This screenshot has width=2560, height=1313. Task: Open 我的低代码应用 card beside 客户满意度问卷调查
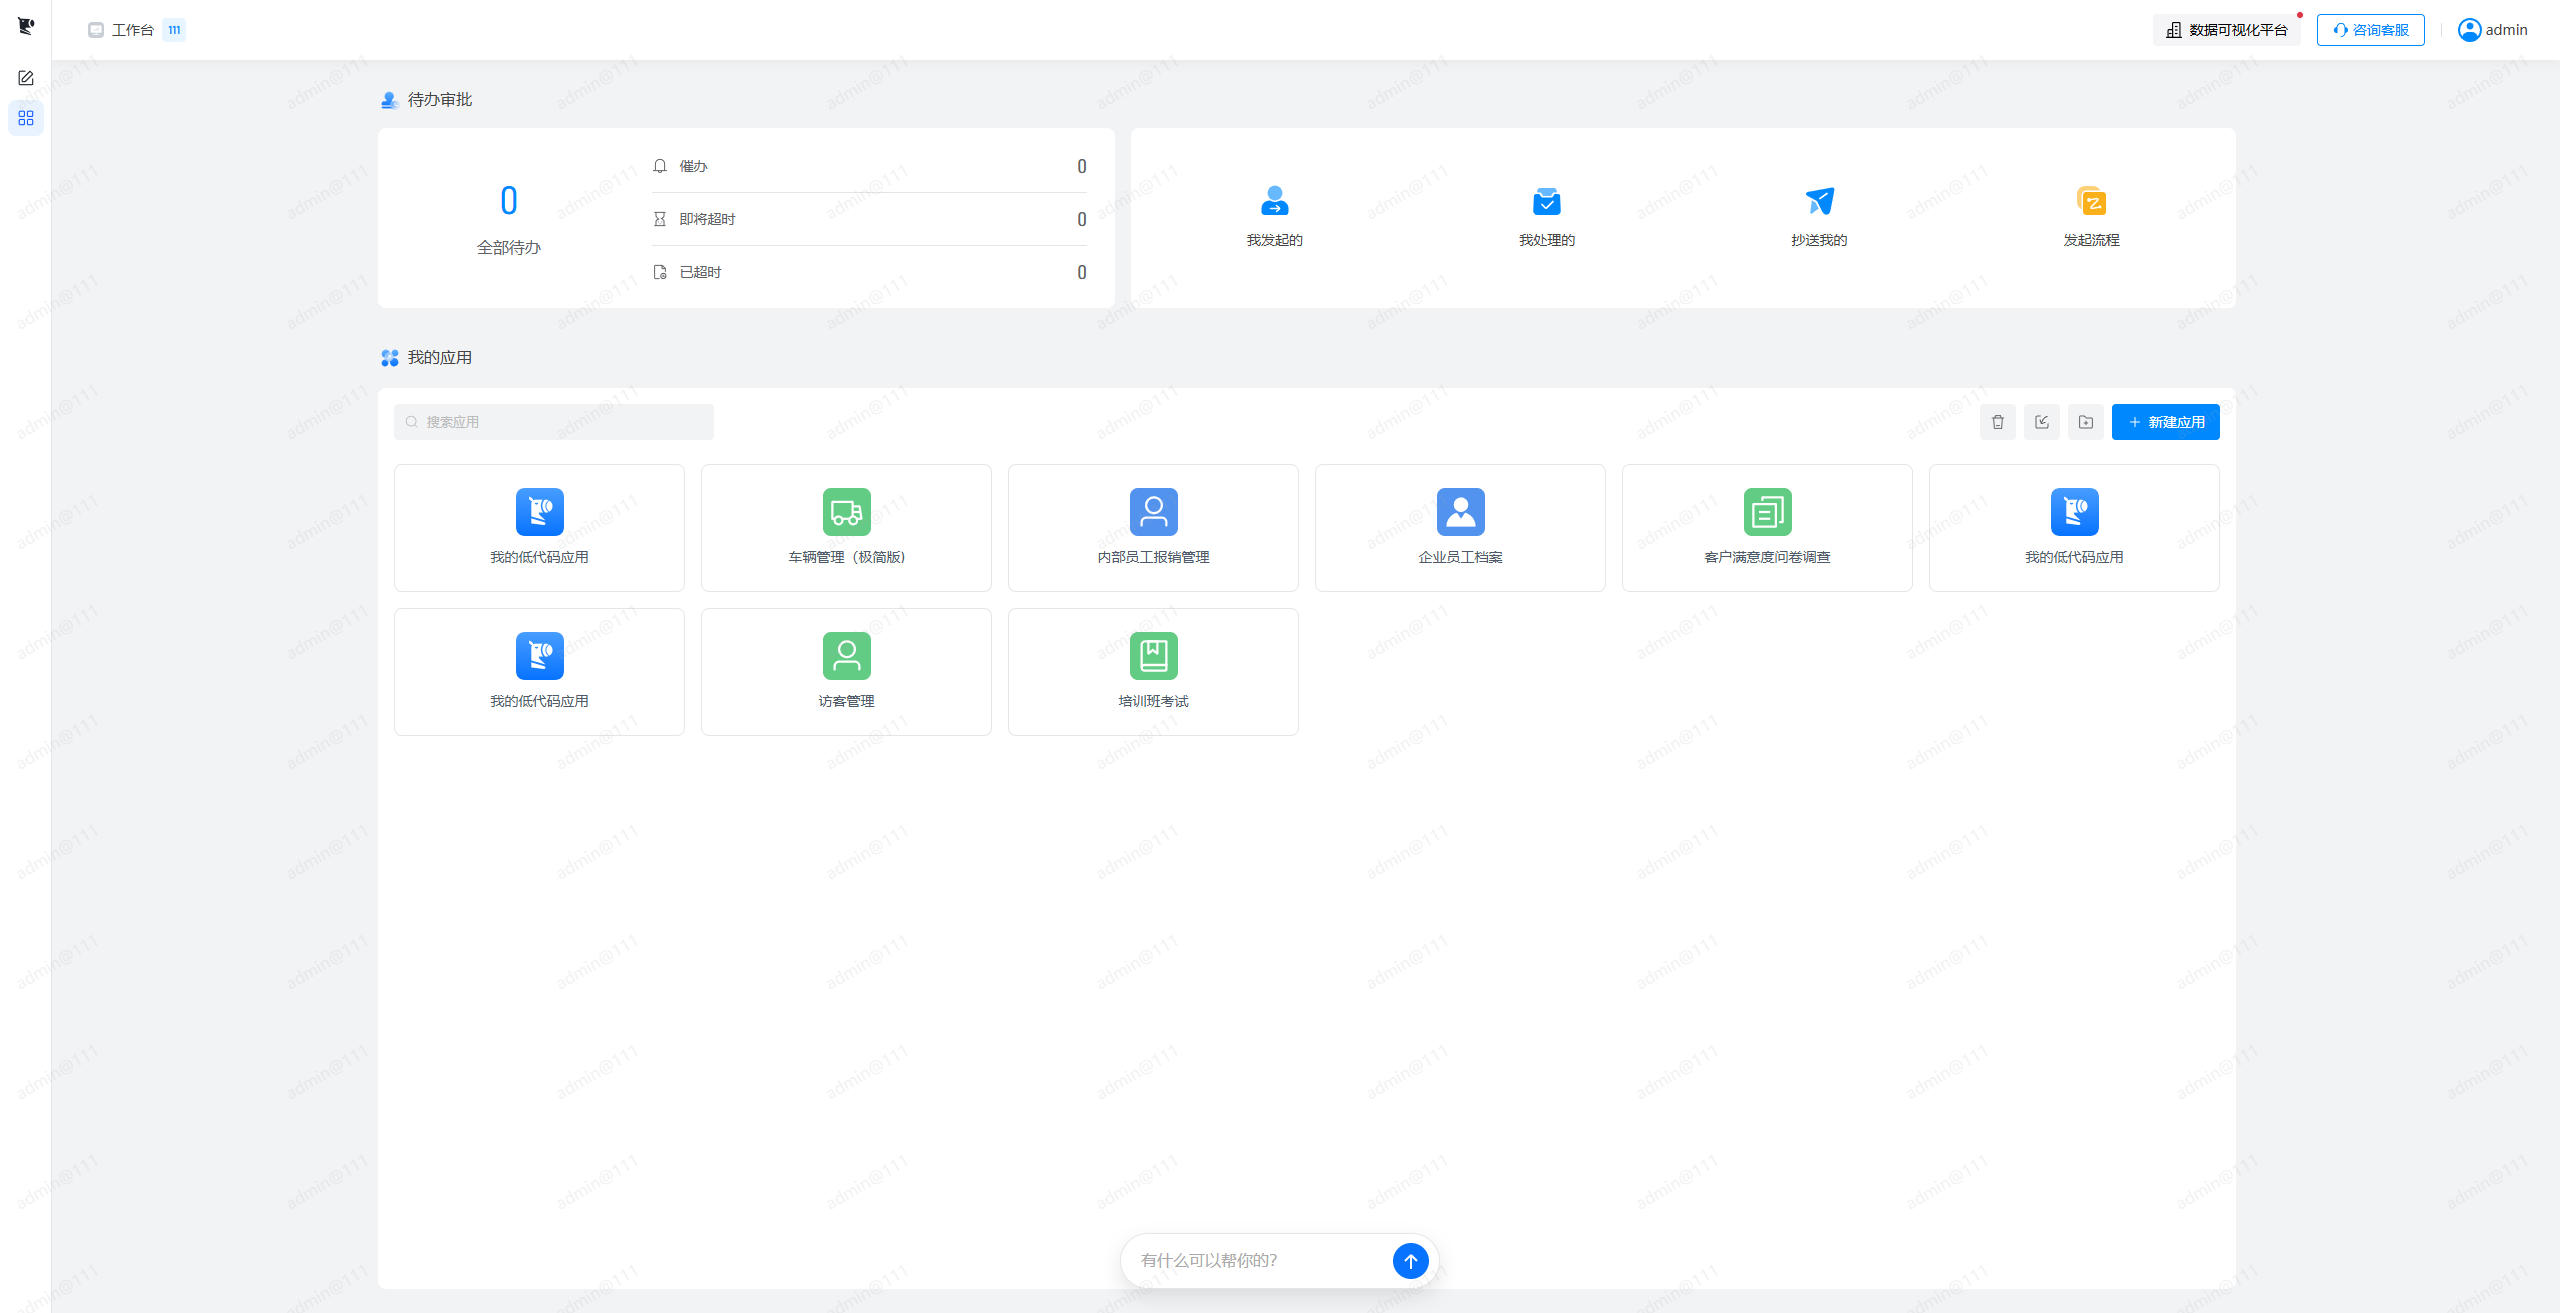tap(2075, 528)
